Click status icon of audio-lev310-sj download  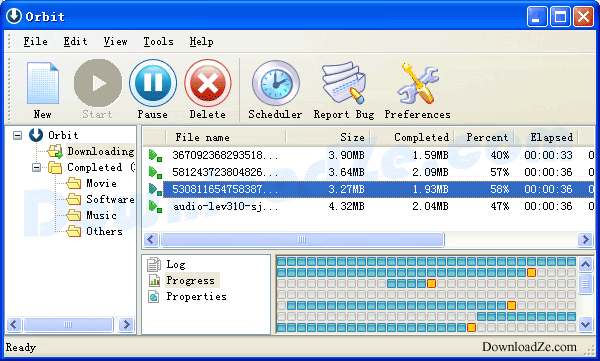coord(155,206)
